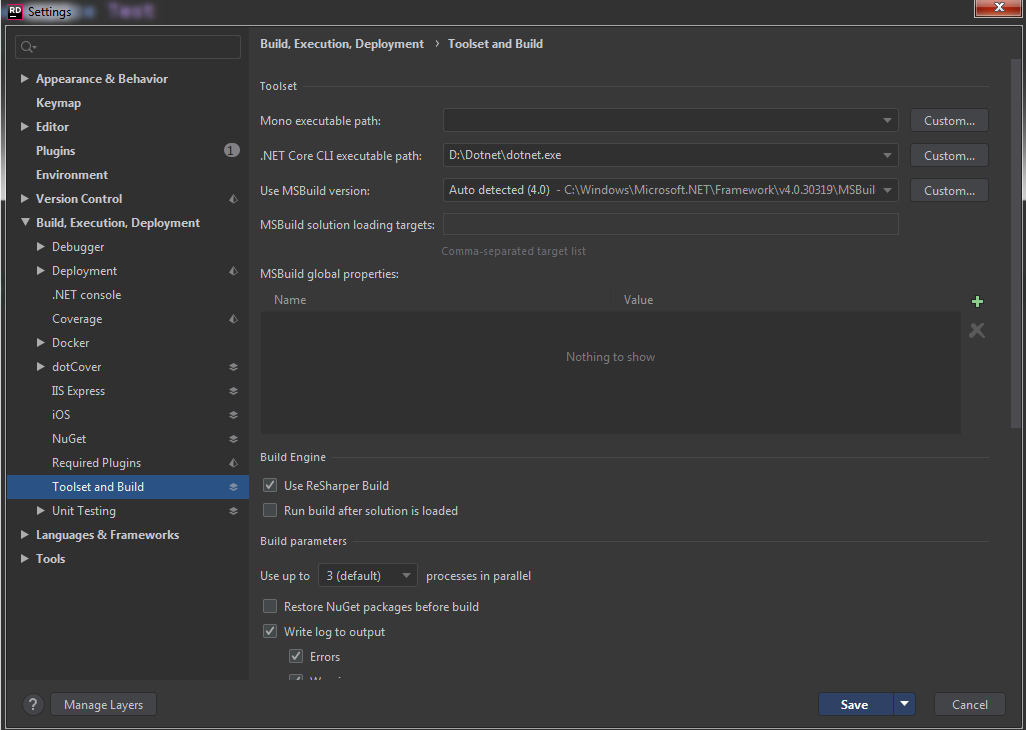The image size is (1026, 730).
Task: Click the Cancel button
Action: coord(969,705)
